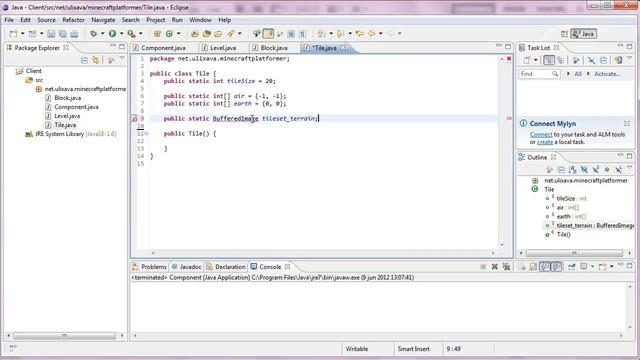Click the Save All toolbar icon
The width and height of the screenshot is (640, 360).
pyautogui.click(x=62, y=34)
